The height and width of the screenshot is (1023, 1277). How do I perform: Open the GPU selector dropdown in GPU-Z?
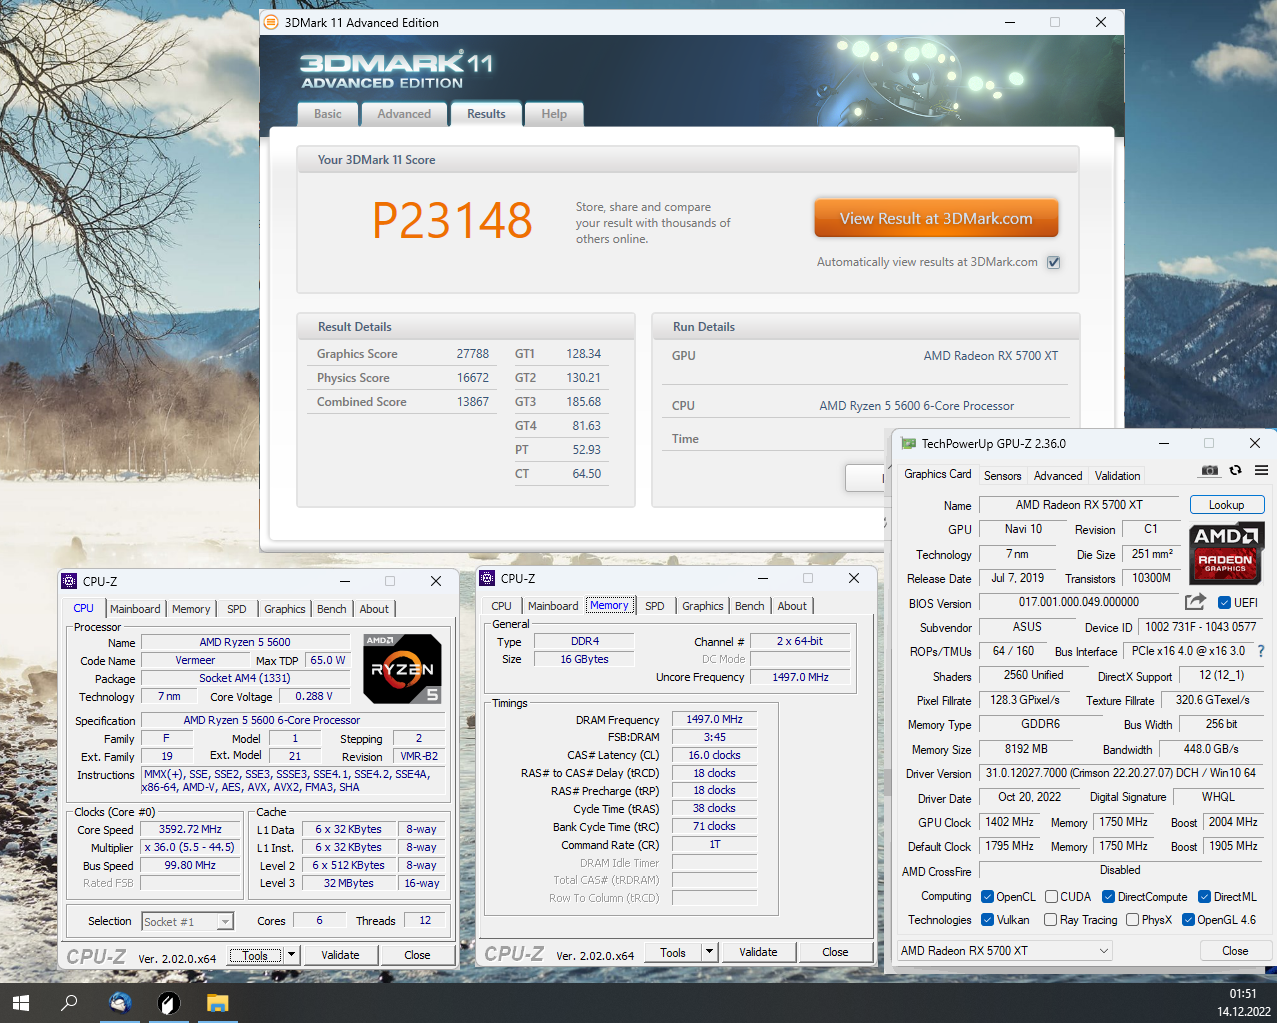(1004, 951)
